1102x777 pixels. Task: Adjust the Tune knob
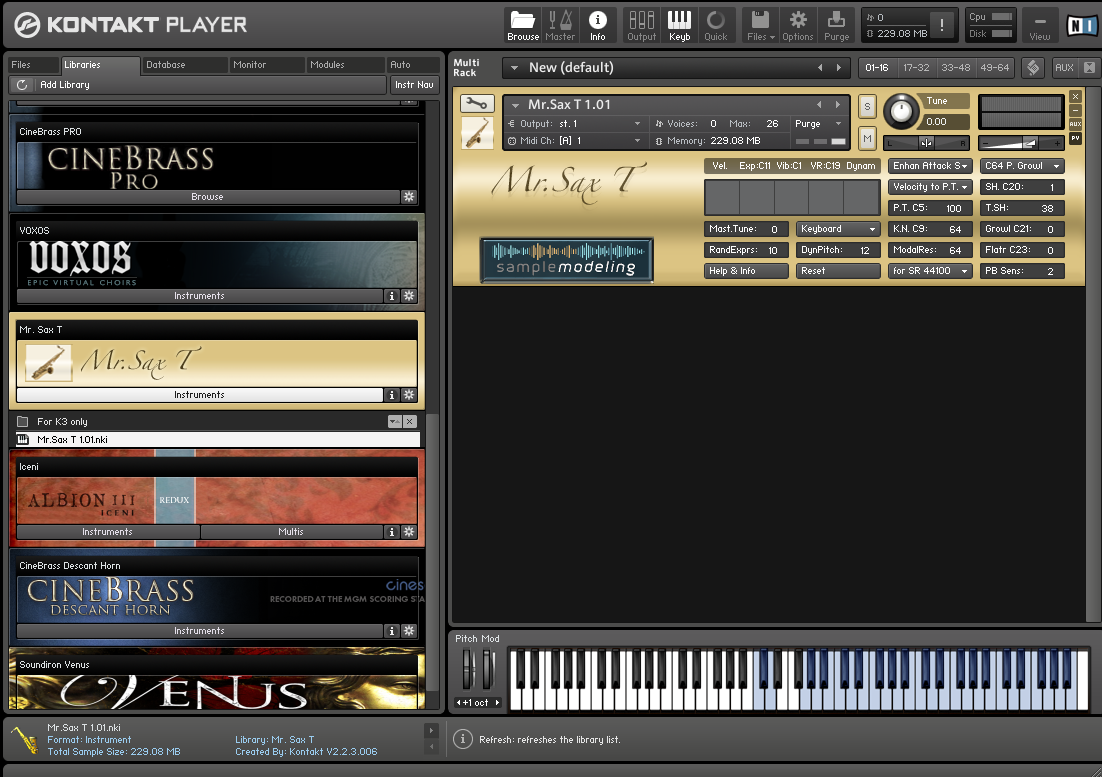pos(901,111)
